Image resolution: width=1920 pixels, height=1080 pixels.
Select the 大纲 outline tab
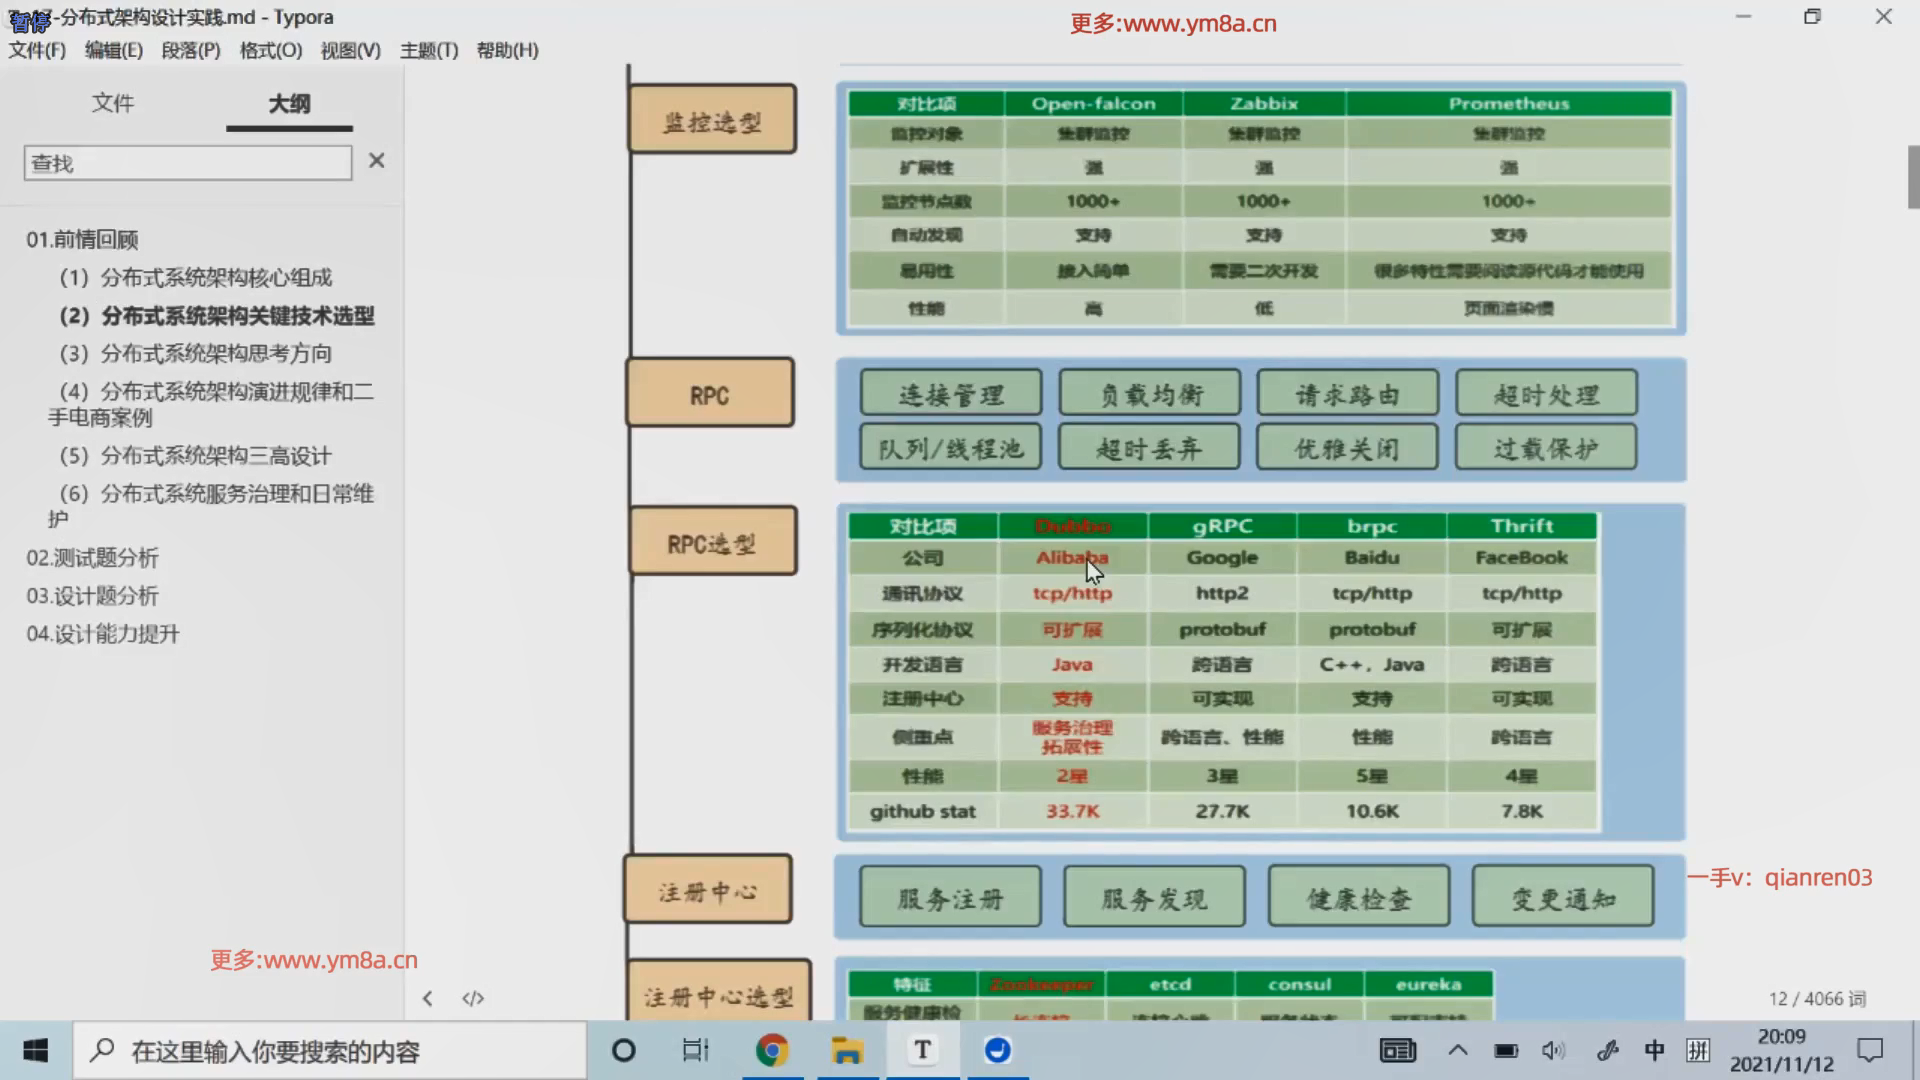click(x=289, y=103)
